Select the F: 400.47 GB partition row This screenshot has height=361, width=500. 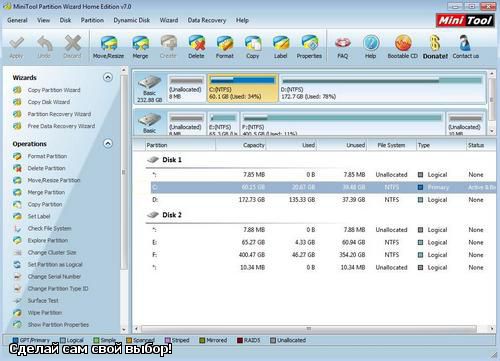click(323, 255)
